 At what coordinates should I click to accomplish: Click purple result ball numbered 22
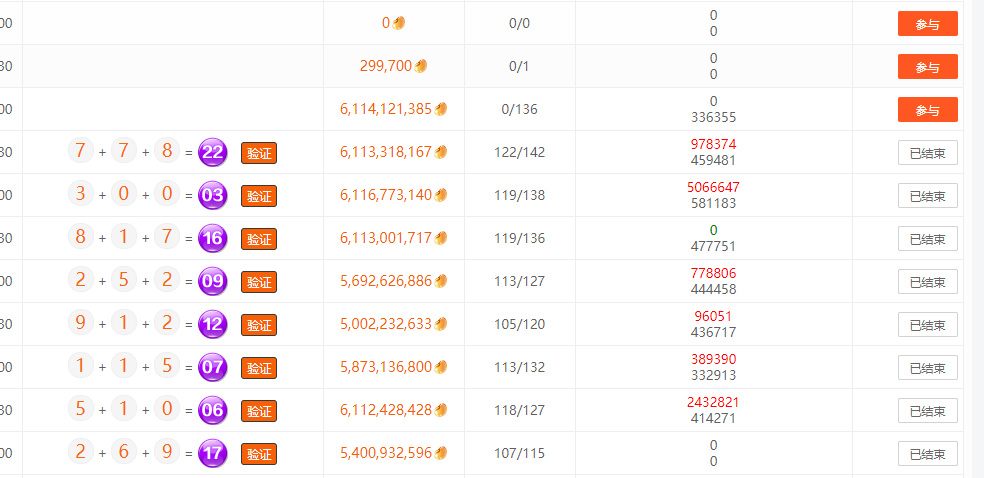tap(212, 152)
